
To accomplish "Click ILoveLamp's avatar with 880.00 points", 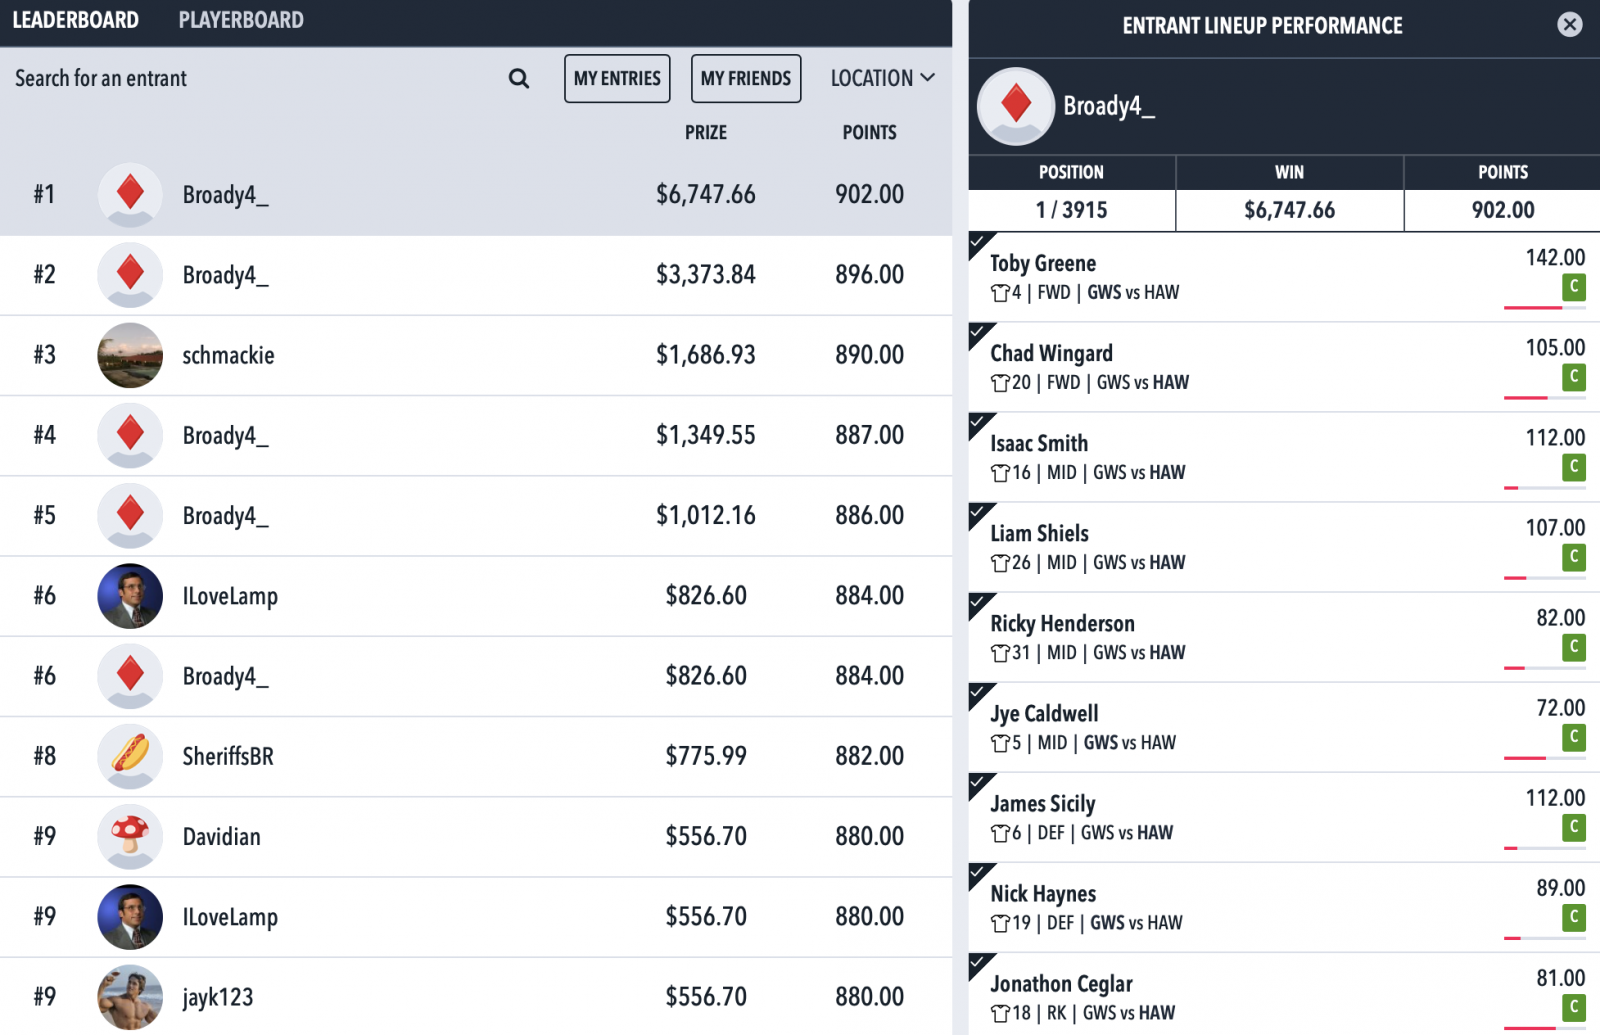I will coord(130,917).
